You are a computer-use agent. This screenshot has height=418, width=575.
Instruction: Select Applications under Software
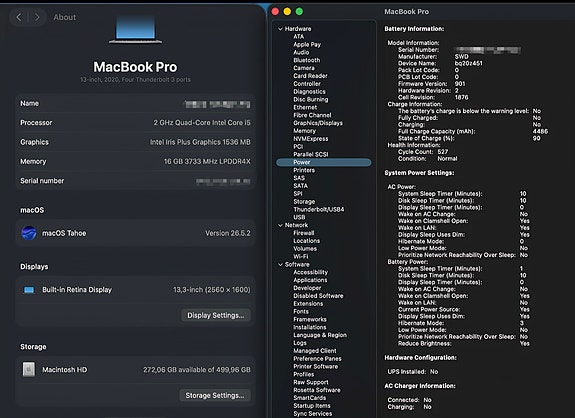(310, 280)
